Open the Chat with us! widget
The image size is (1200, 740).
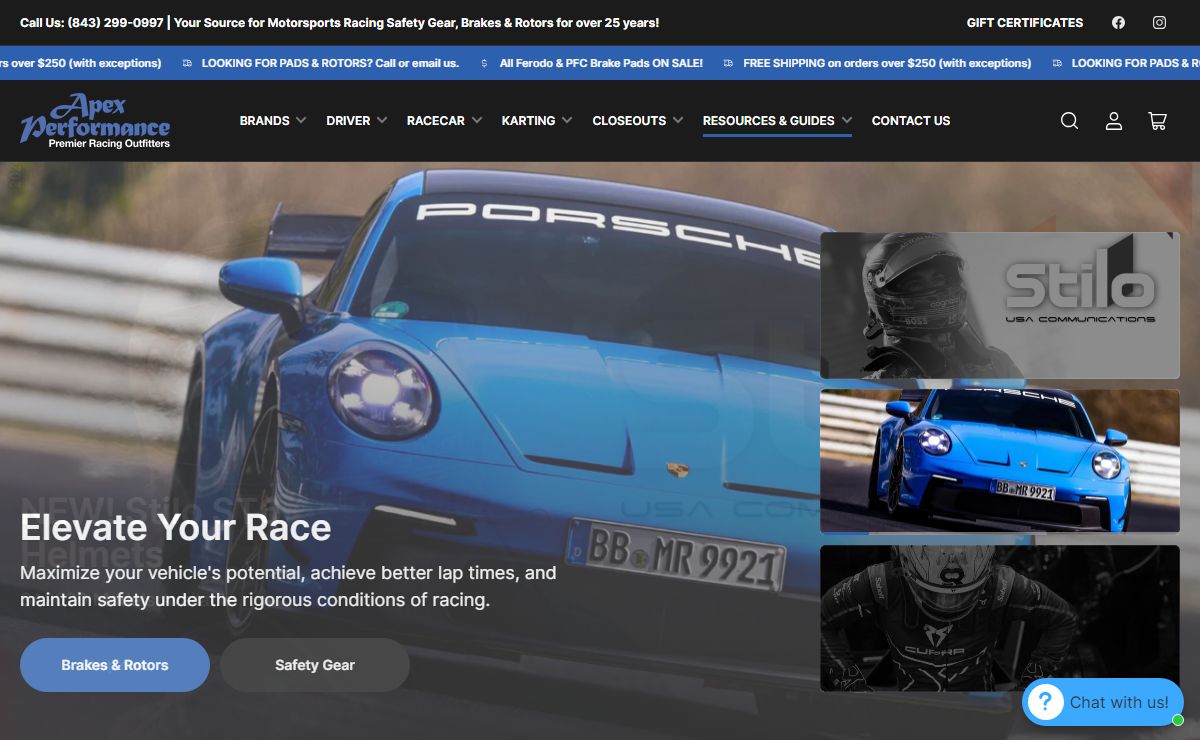1103,702
